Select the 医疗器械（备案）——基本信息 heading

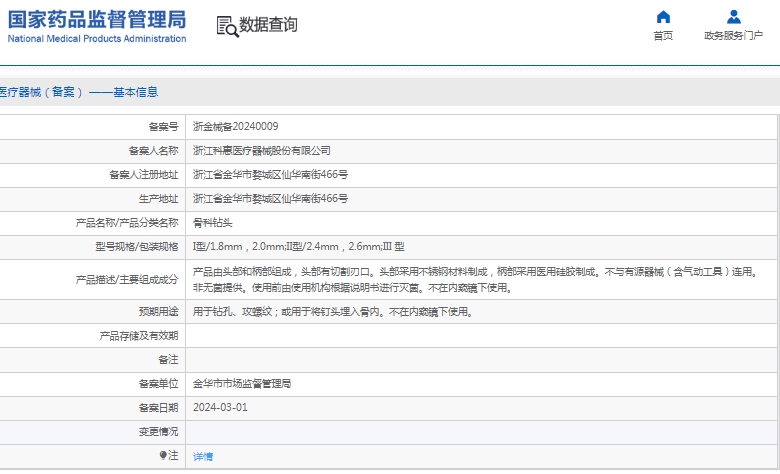pos(79,92)
